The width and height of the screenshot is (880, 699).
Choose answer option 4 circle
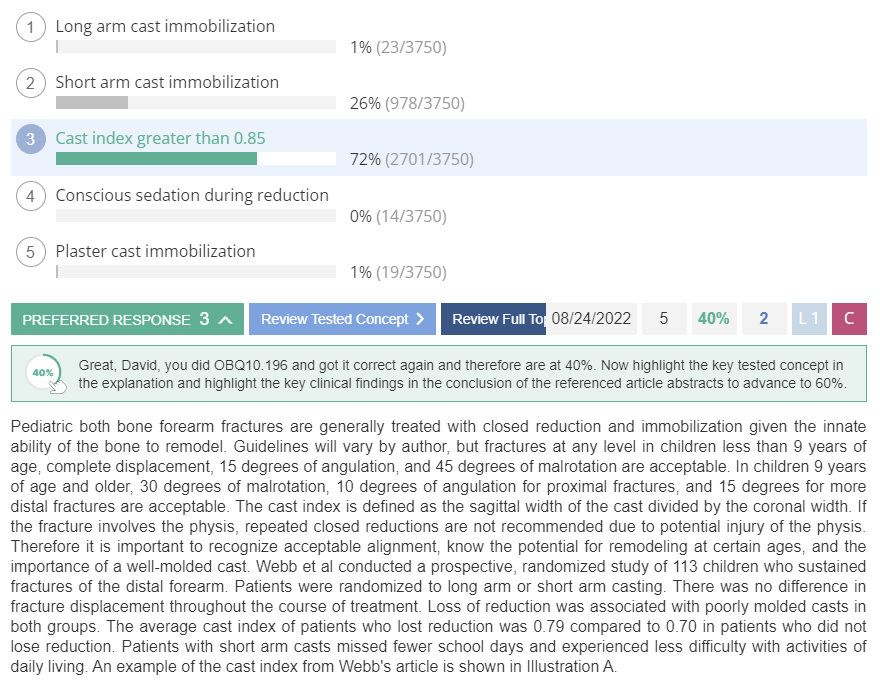pos(30,195)
